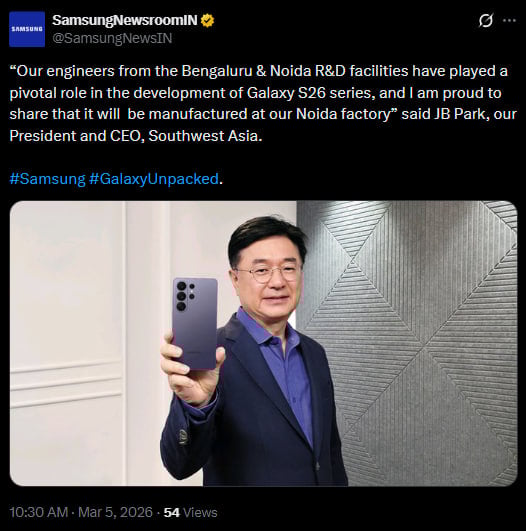
Task: Click the 10:30 AM post time
Action: [39, 512]
